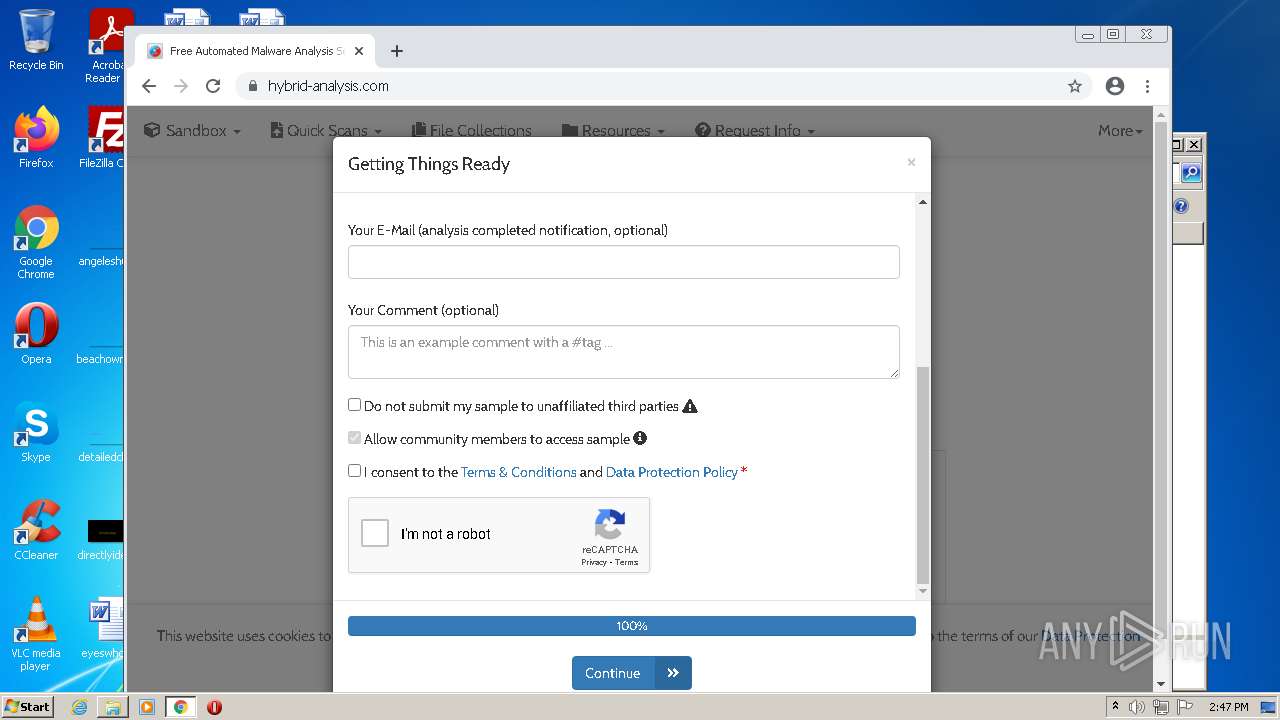Open the Recycle Bin desktop icon
This screenshot has width=1280, height=720.
point(36,40)
